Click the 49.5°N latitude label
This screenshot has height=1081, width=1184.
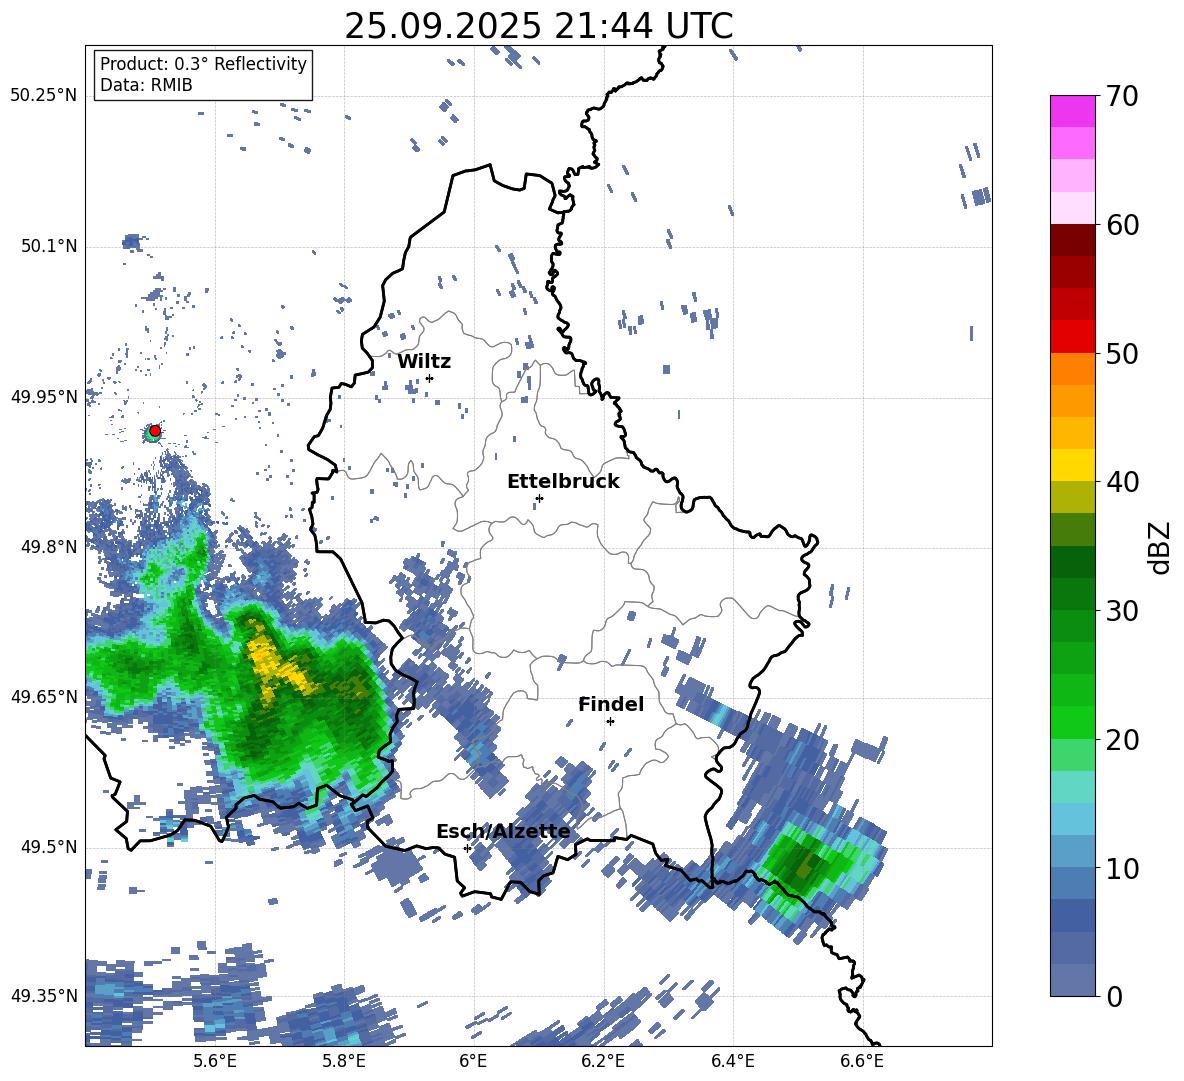[48, 847]
